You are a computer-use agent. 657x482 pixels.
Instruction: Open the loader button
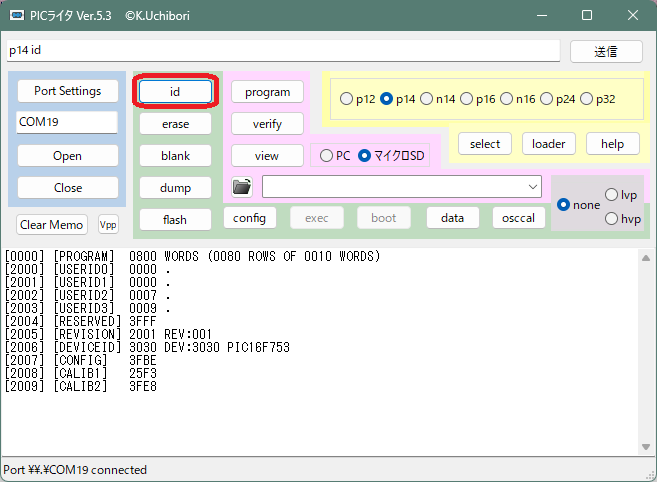pos(548,143)
